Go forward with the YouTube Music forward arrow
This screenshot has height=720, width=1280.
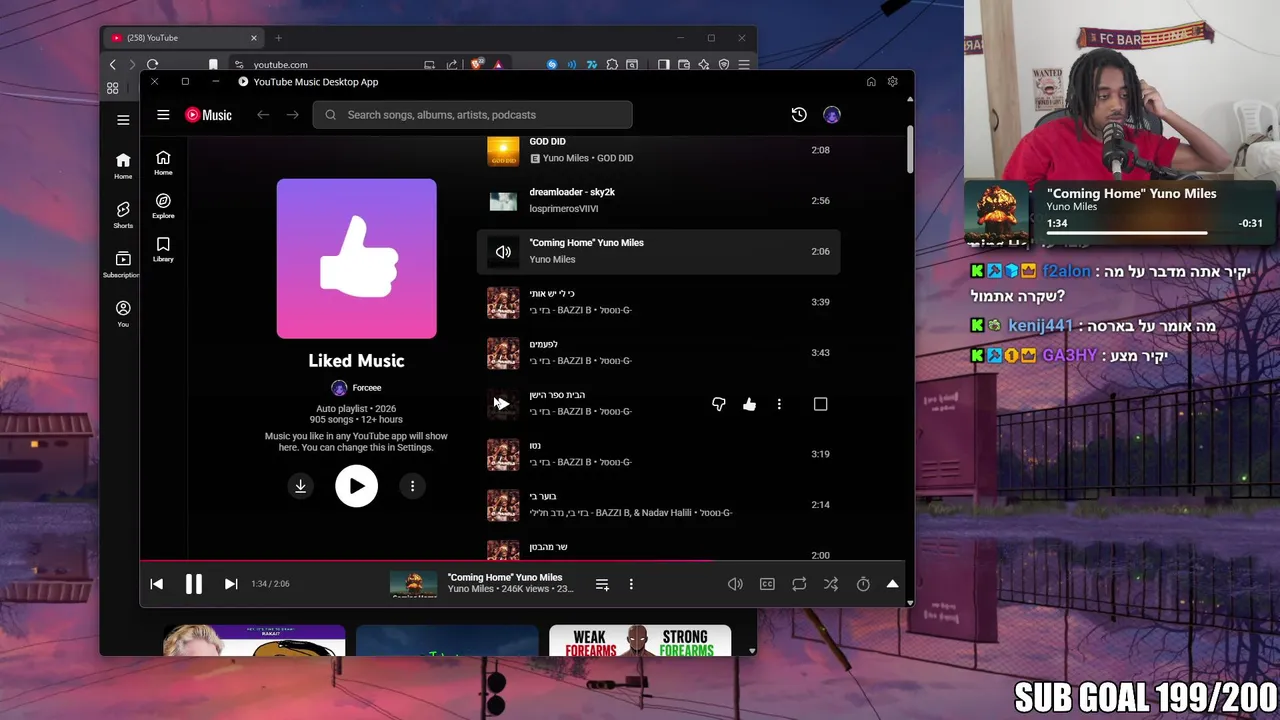pyautogui.click(x=293, y=115)
